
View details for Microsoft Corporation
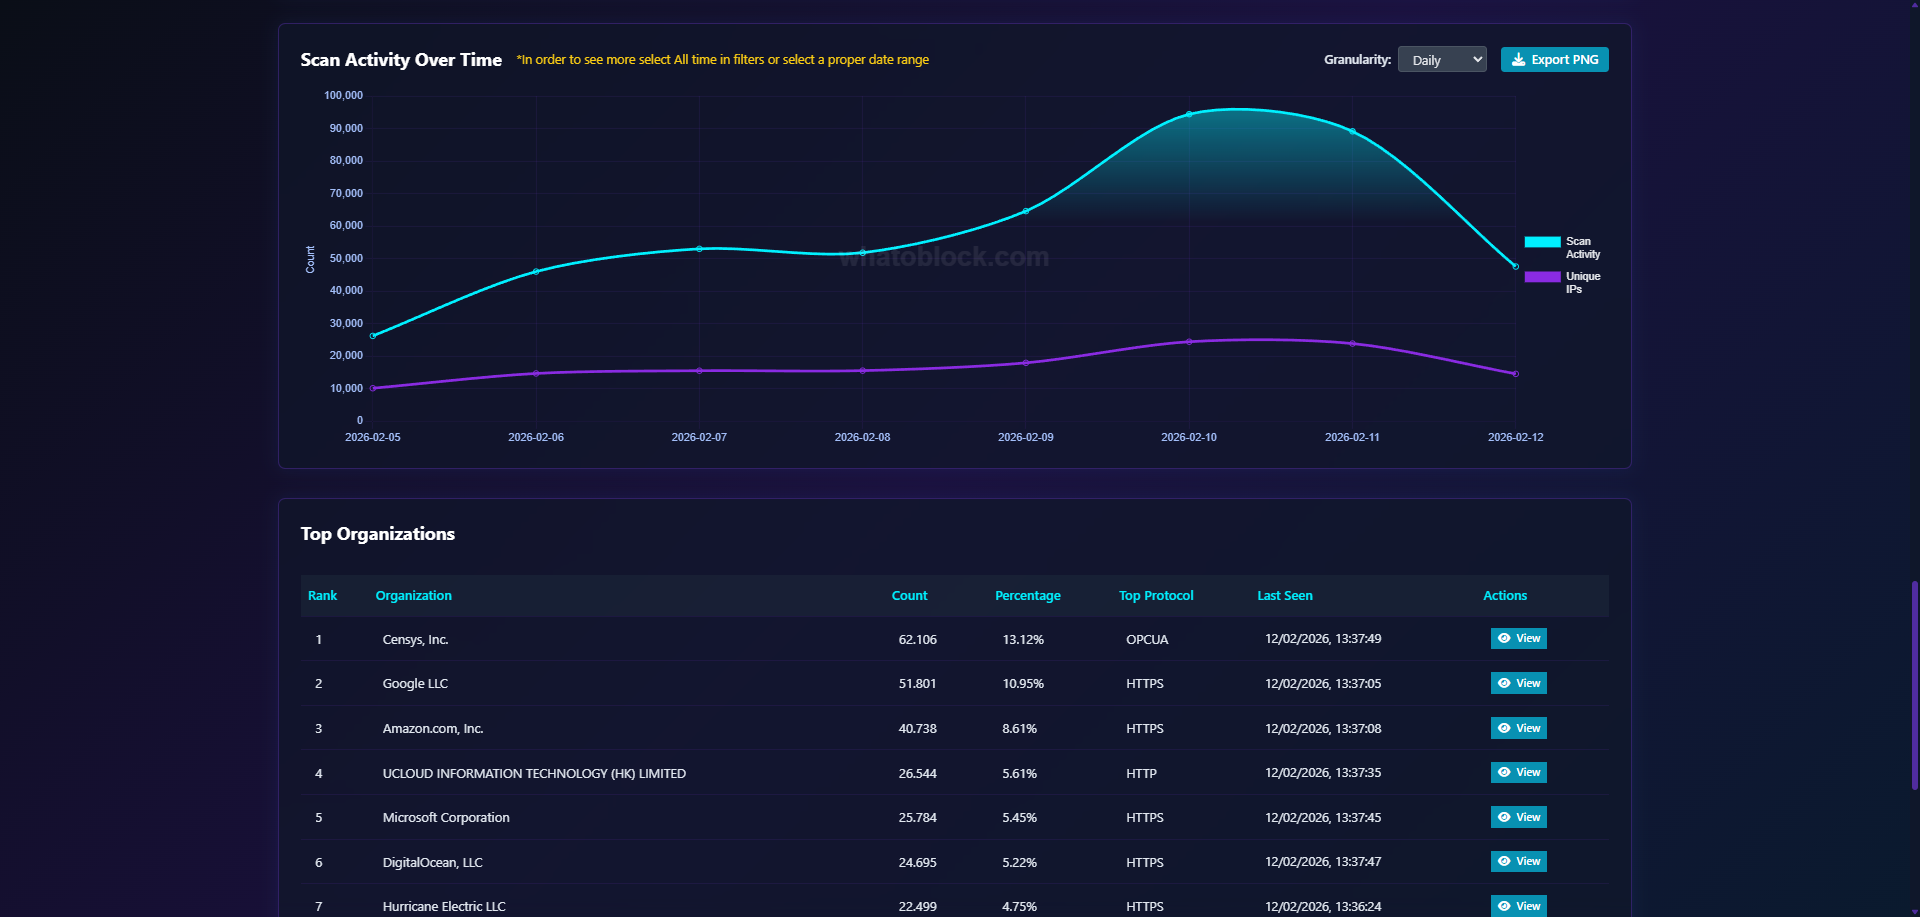1518,817
